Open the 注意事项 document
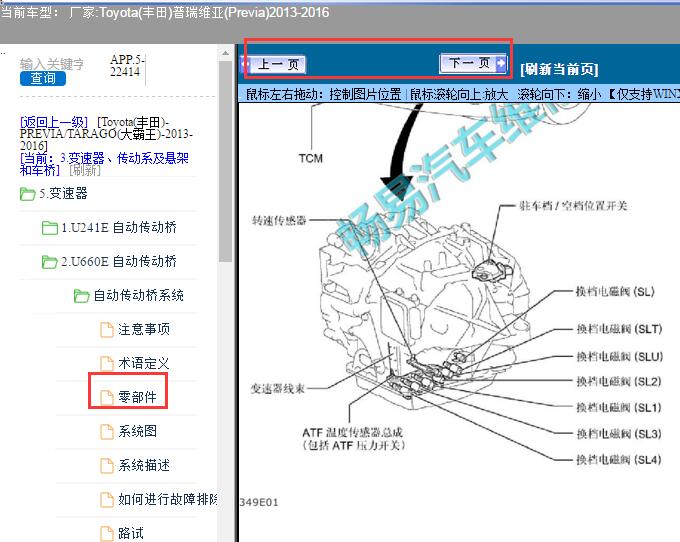Viewport: 680px width, 542px height. (x=144, y=330)
